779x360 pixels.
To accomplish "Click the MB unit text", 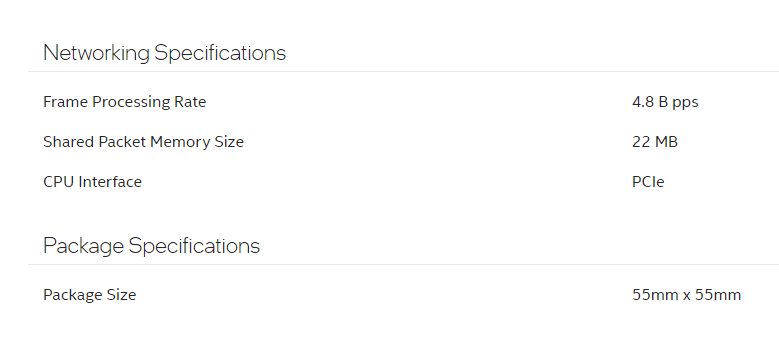I will click(x=666, y=142).
